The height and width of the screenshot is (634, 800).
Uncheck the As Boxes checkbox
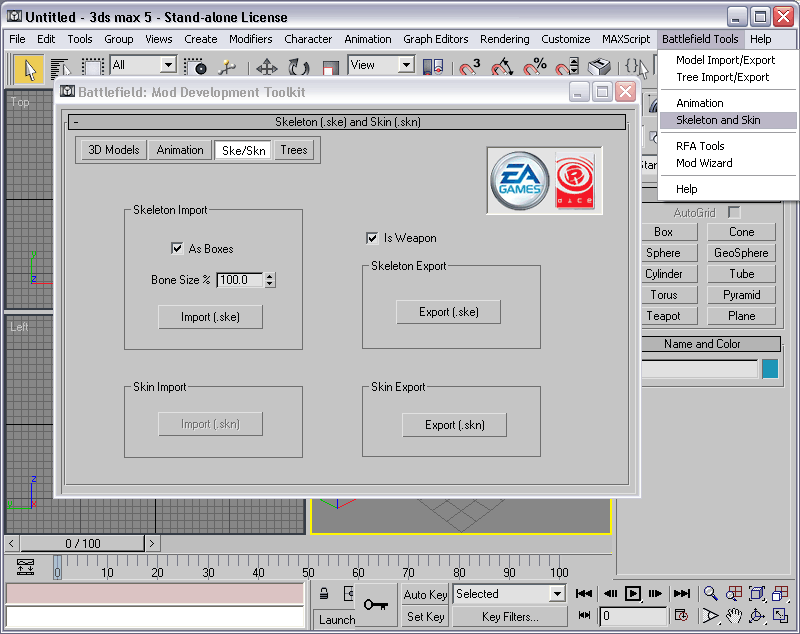coord(177,248)
